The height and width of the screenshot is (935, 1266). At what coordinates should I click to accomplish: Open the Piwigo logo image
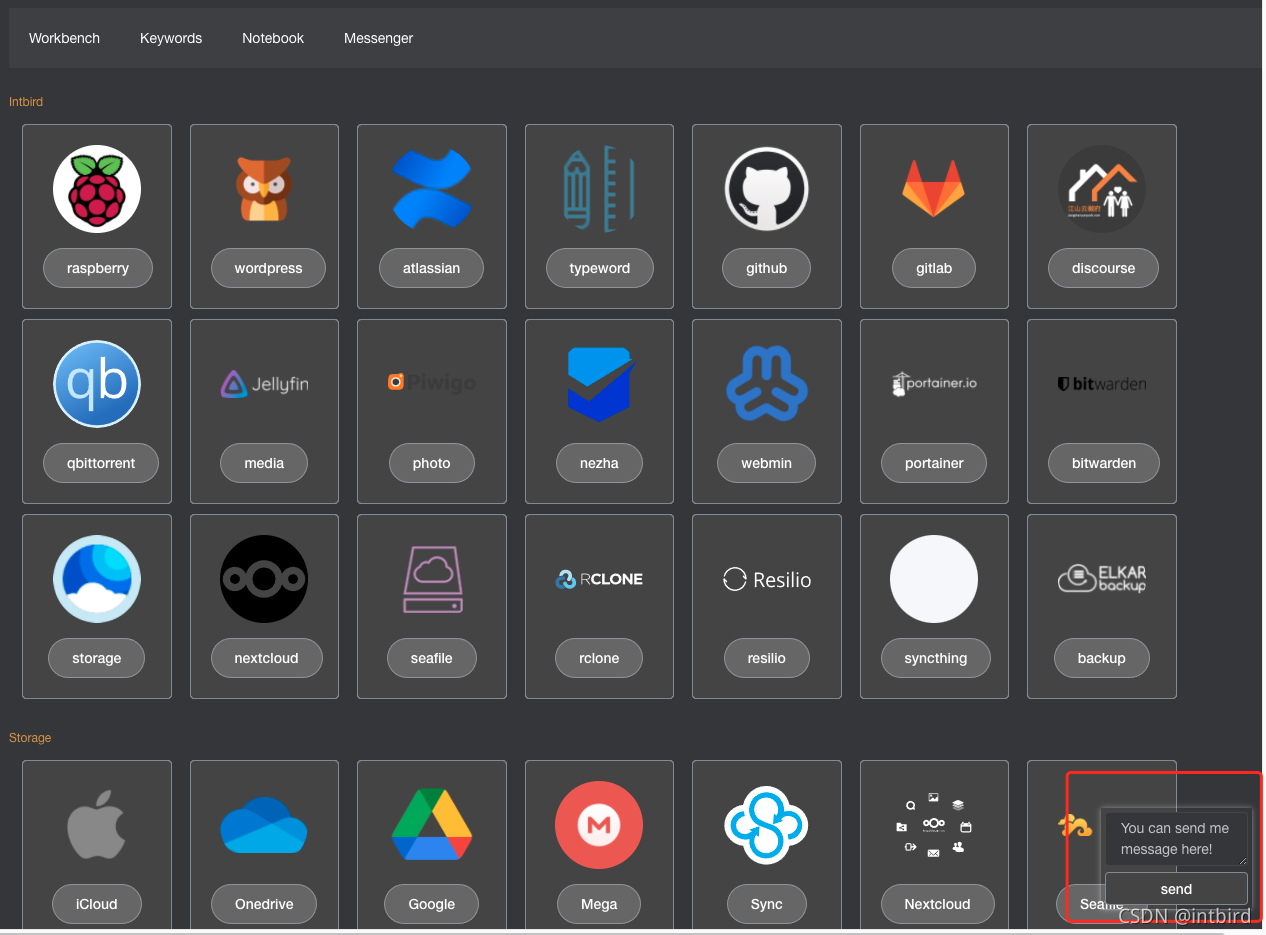pos(432,382)
